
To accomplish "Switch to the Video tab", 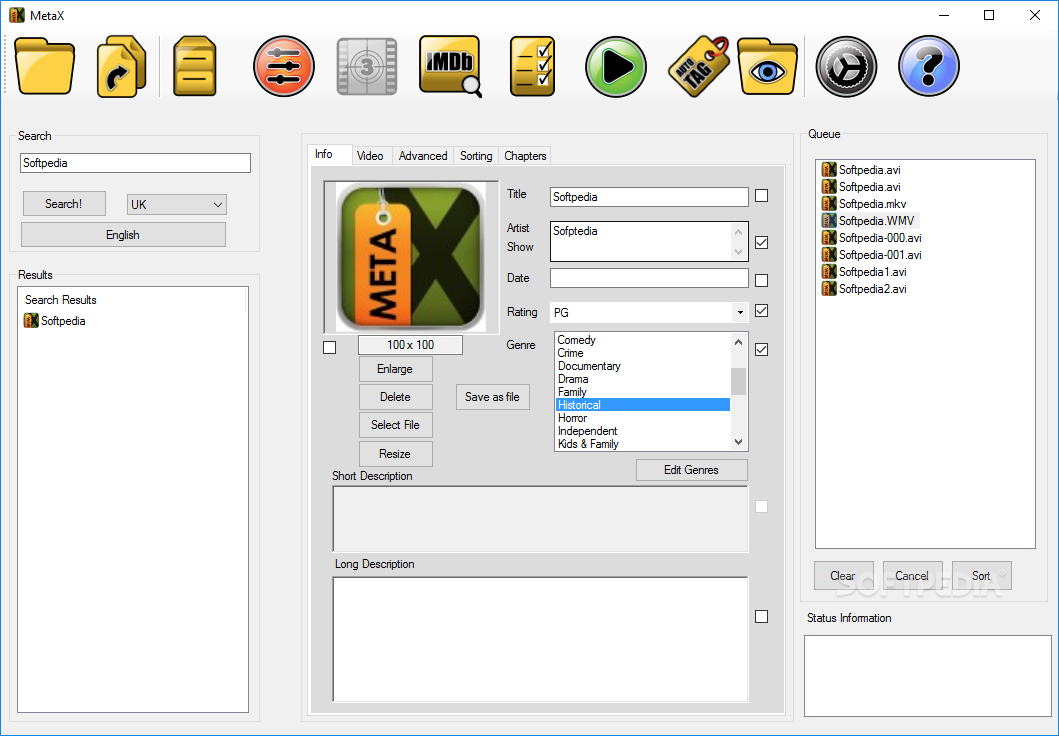I will click(x=370, y=156).
